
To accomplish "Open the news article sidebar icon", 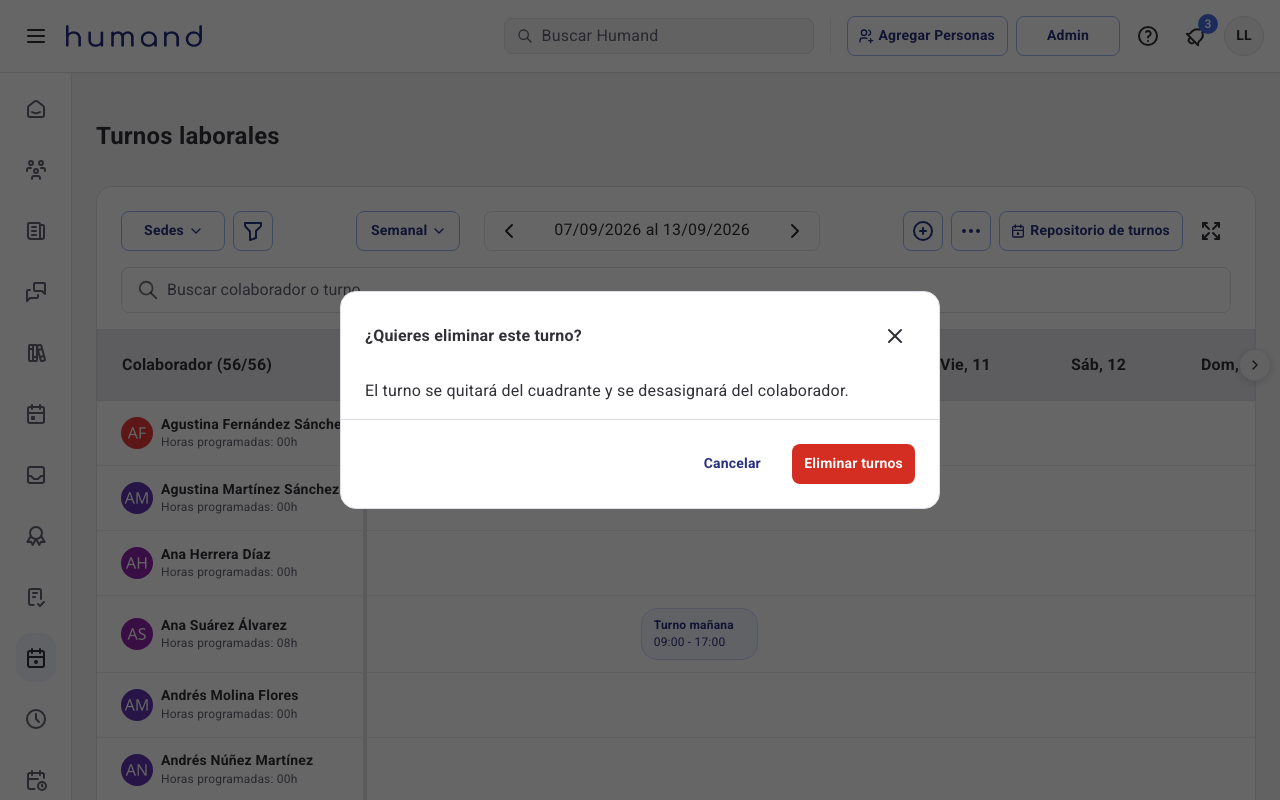I will tap(36, 231).
